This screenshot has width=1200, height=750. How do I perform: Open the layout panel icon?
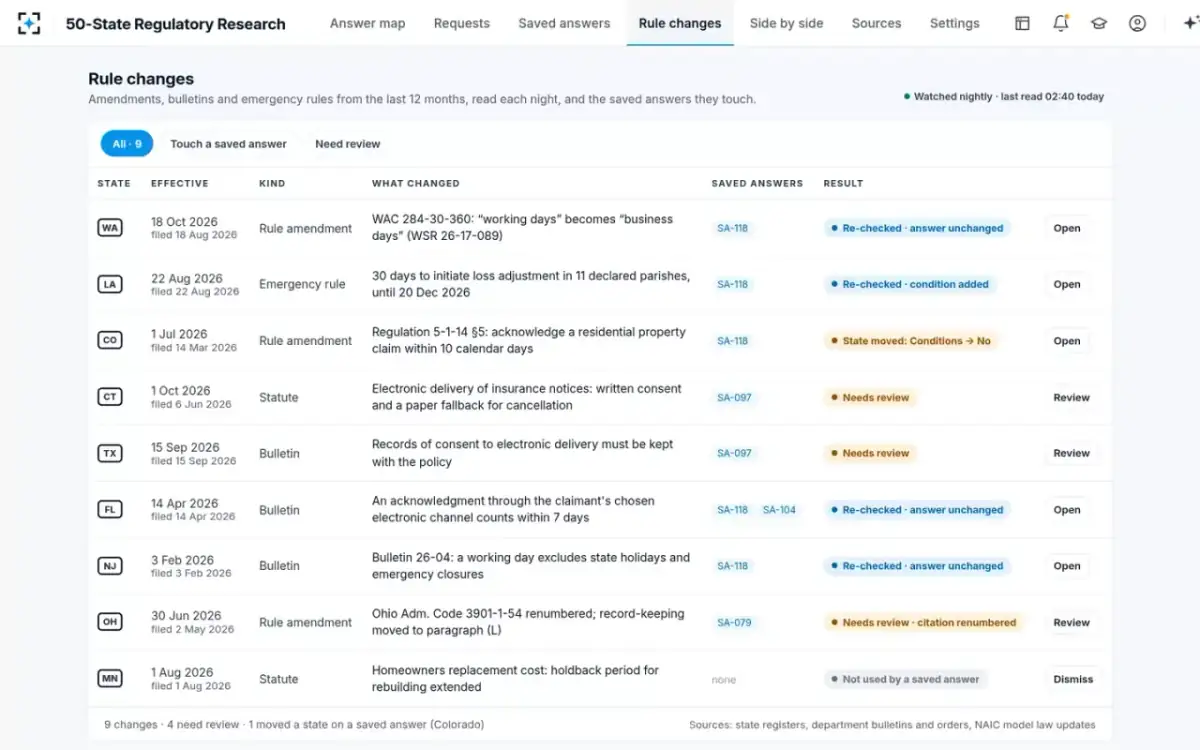pos(1022,23)
